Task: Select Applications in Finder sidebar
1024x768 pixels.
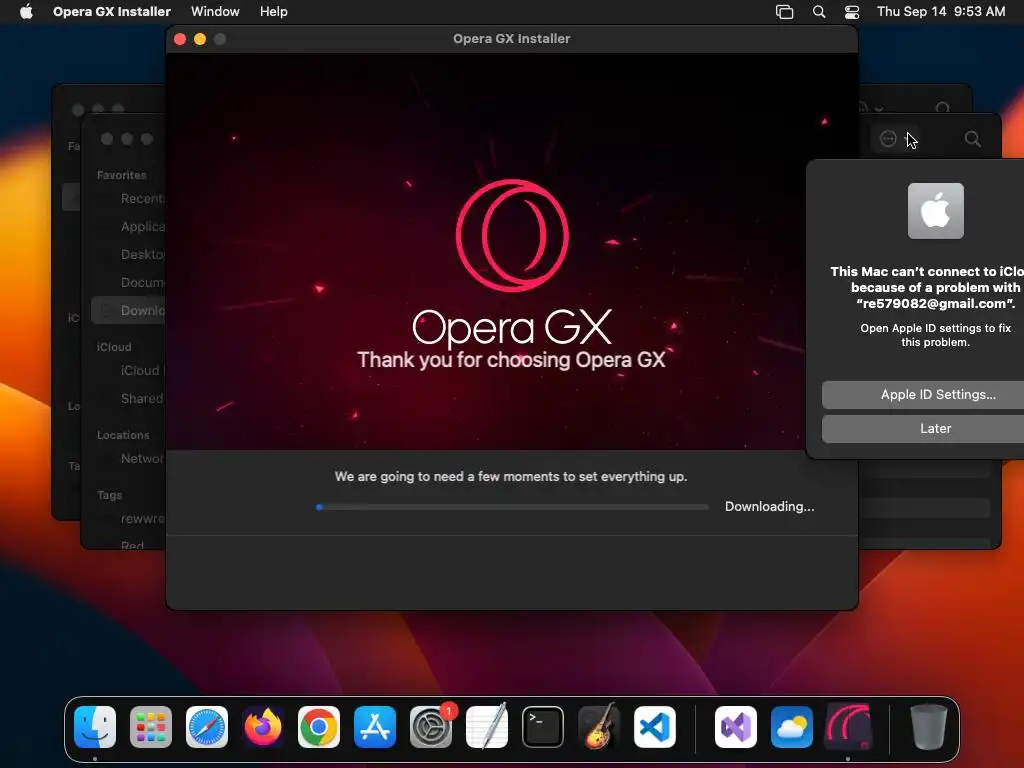Action: click(x=142, y=227)
